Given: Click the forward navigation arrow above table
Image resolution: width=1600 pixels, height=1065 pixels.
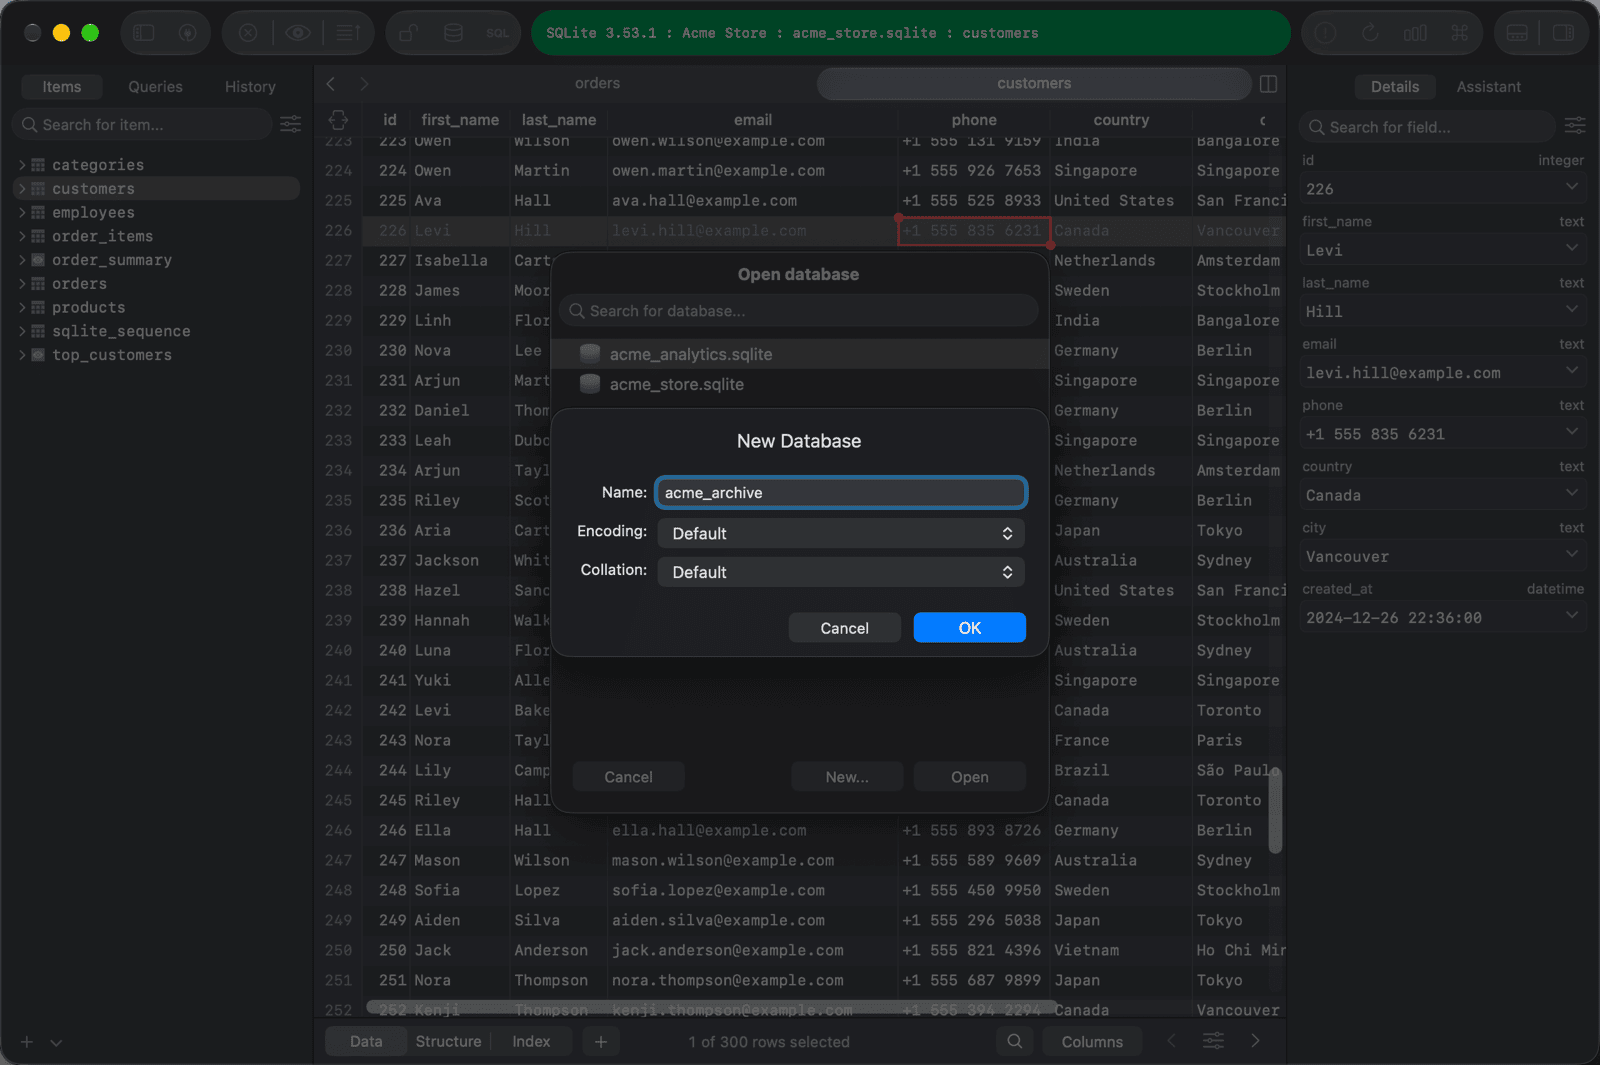Looking at the screenshot, I should click(364, 84).
